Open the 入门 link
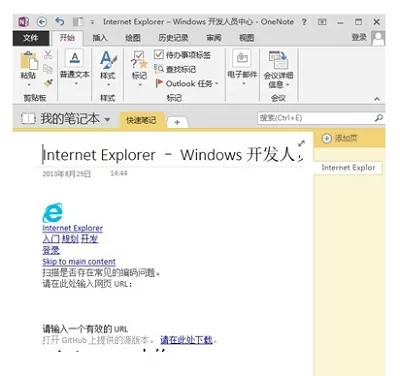This screenshot has width=400, height=376. click(x=51, y=239)
